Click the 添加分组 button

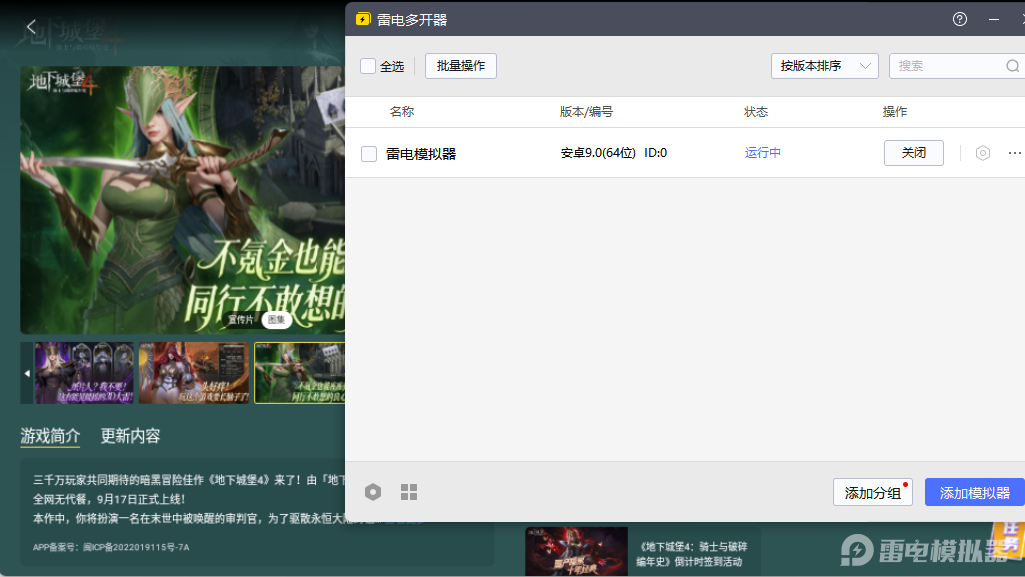pyautogui.click(x=872, y=492)
